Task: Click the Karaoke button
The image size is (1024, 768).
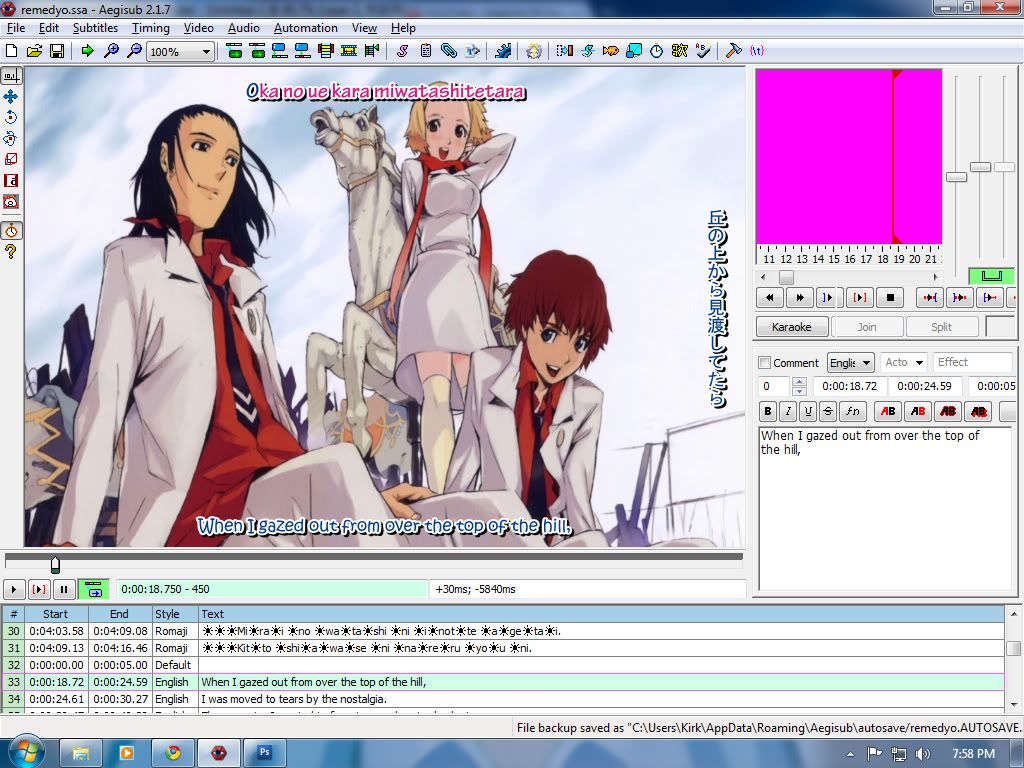Action: [791, 327]
